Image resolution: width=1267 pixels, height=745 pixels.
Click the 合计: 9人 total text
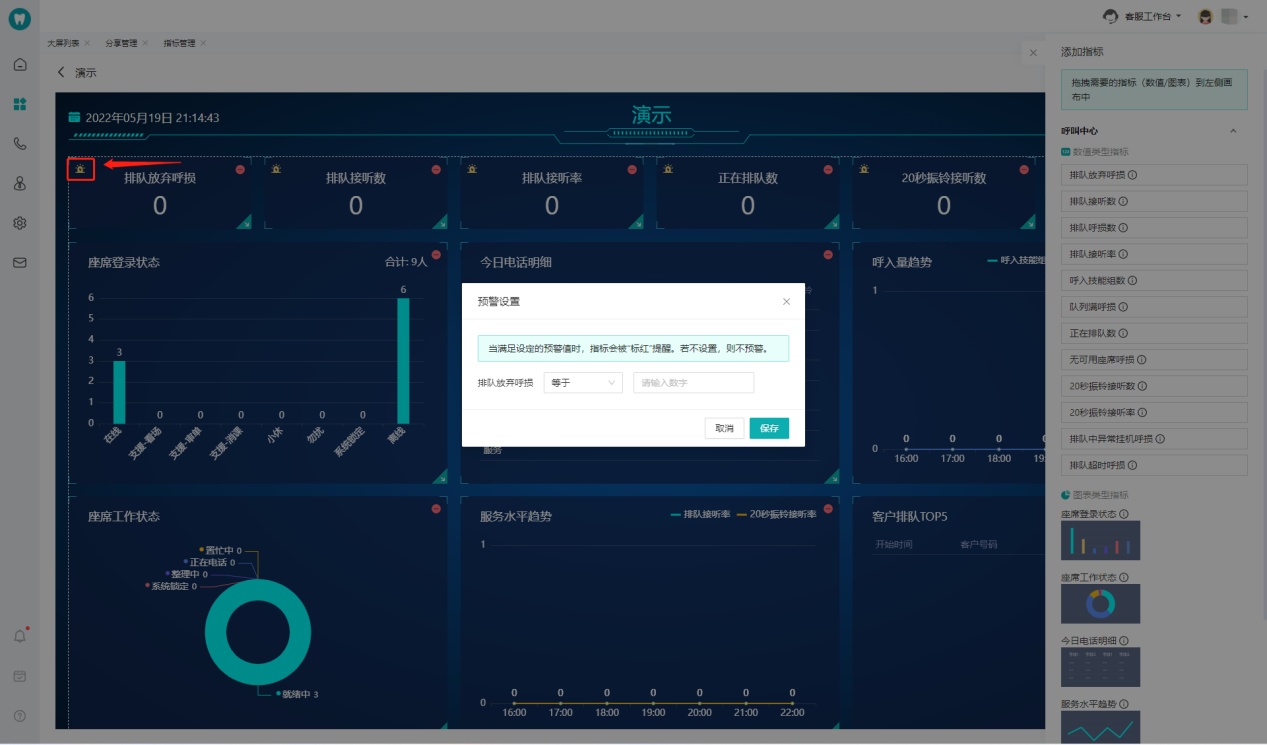click(x=406, y=262)
